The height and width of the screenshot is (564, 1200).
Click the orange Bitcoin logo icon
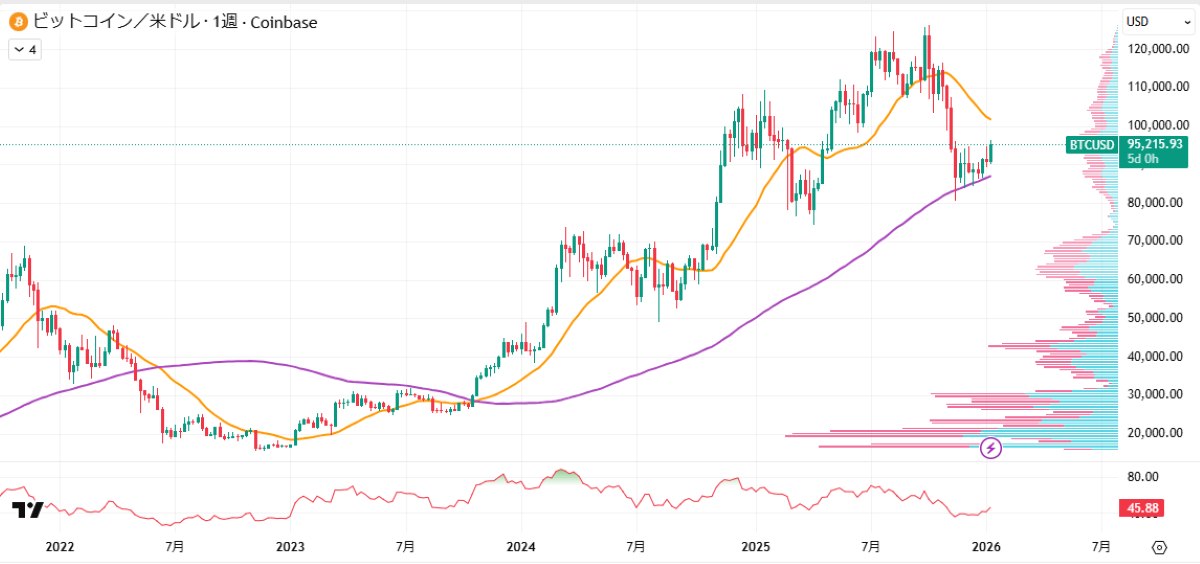18,21
